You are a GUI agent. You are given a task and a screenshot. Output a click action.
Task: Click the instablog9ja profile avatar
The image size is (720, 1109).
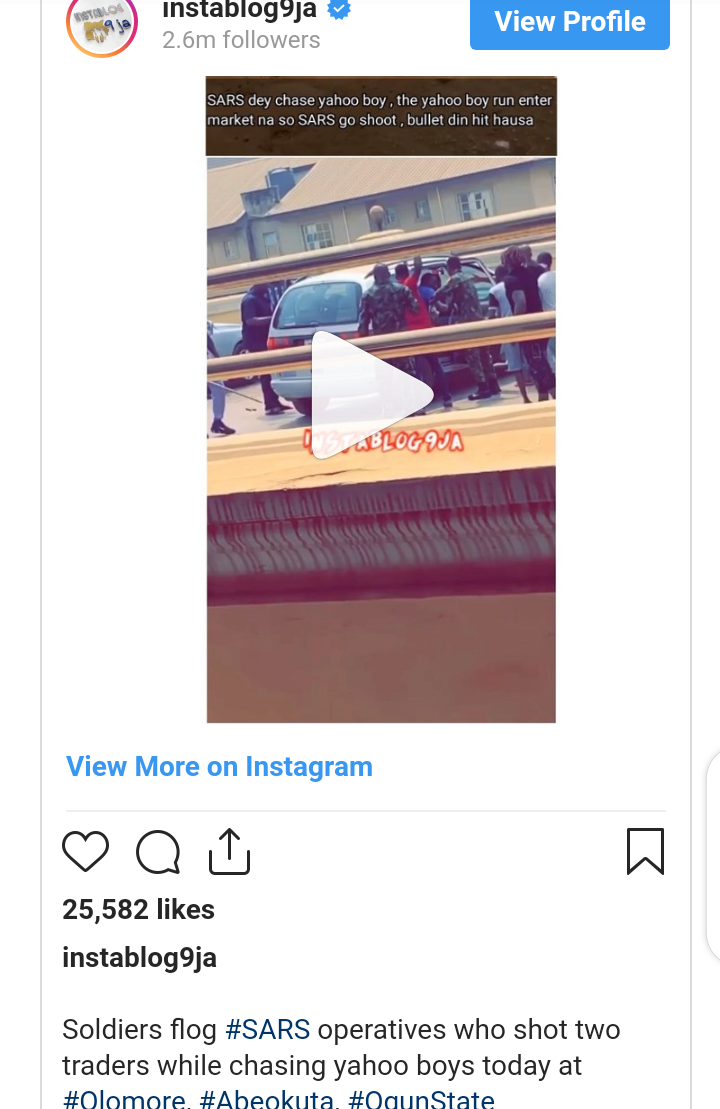click(102, 26)
